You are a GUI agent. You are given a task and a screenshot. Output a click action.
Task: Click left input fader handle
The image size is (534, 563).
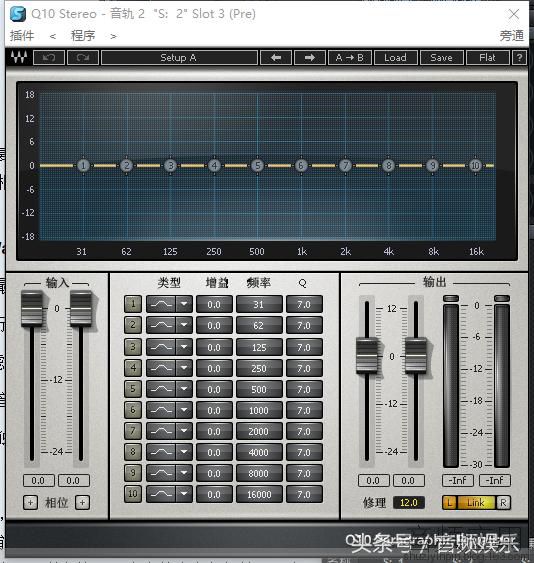pos(32,309)
